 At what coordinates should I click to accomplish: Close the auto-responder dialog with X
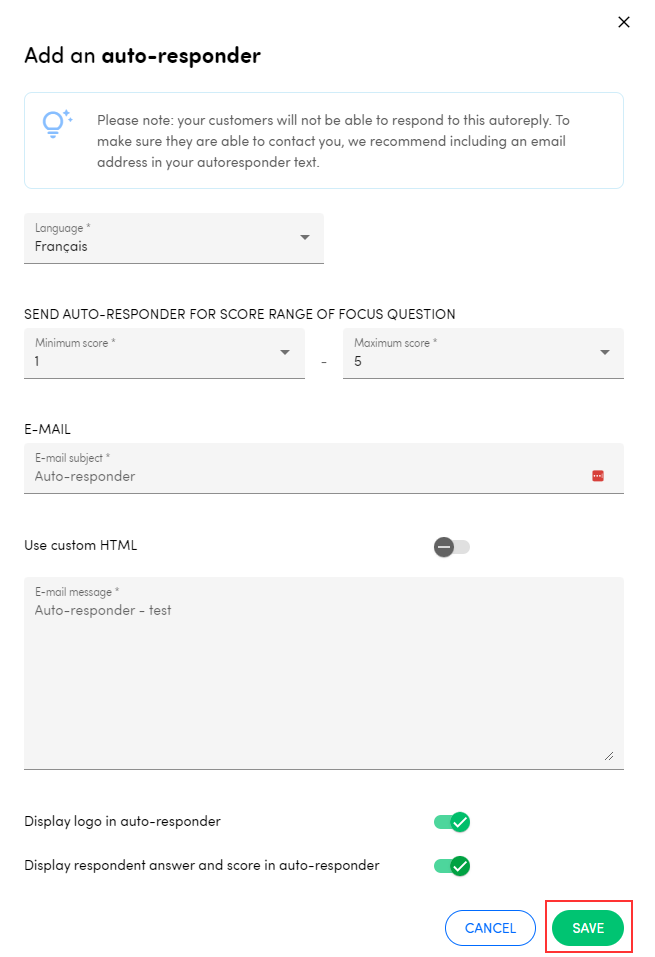point(624,22)
